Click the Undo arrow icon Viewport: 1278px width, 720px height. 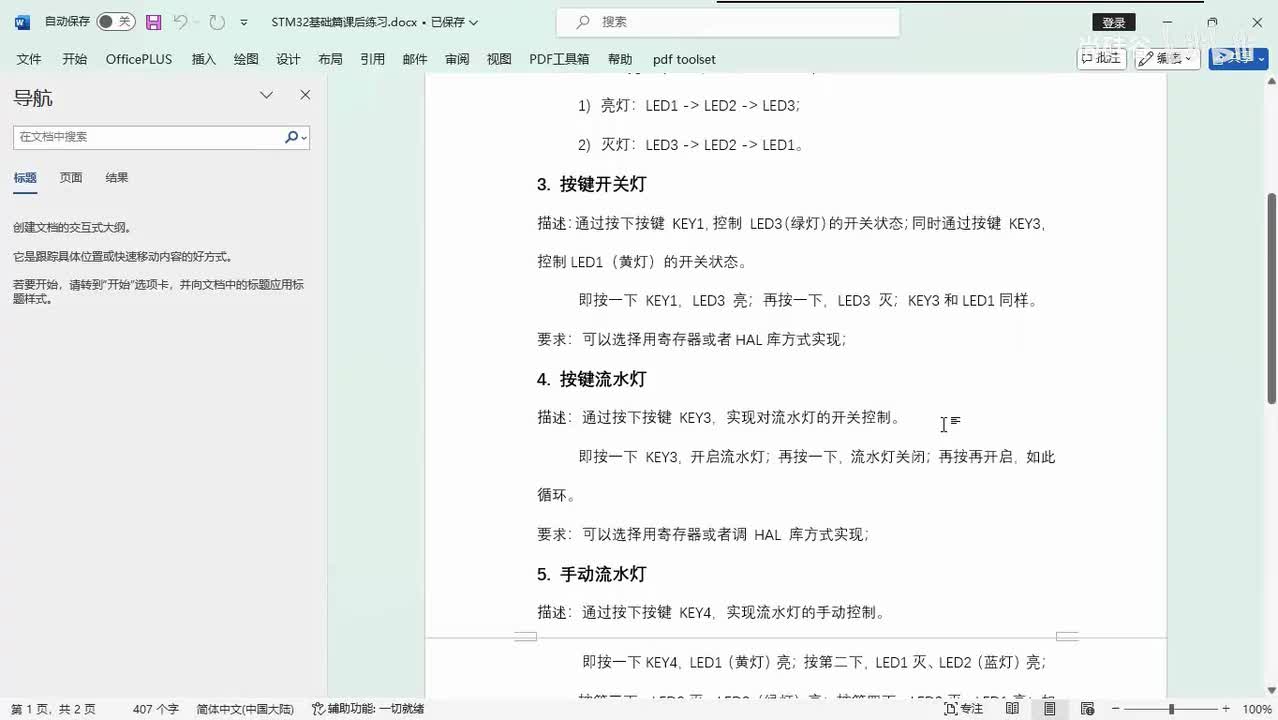click(180, 22)
